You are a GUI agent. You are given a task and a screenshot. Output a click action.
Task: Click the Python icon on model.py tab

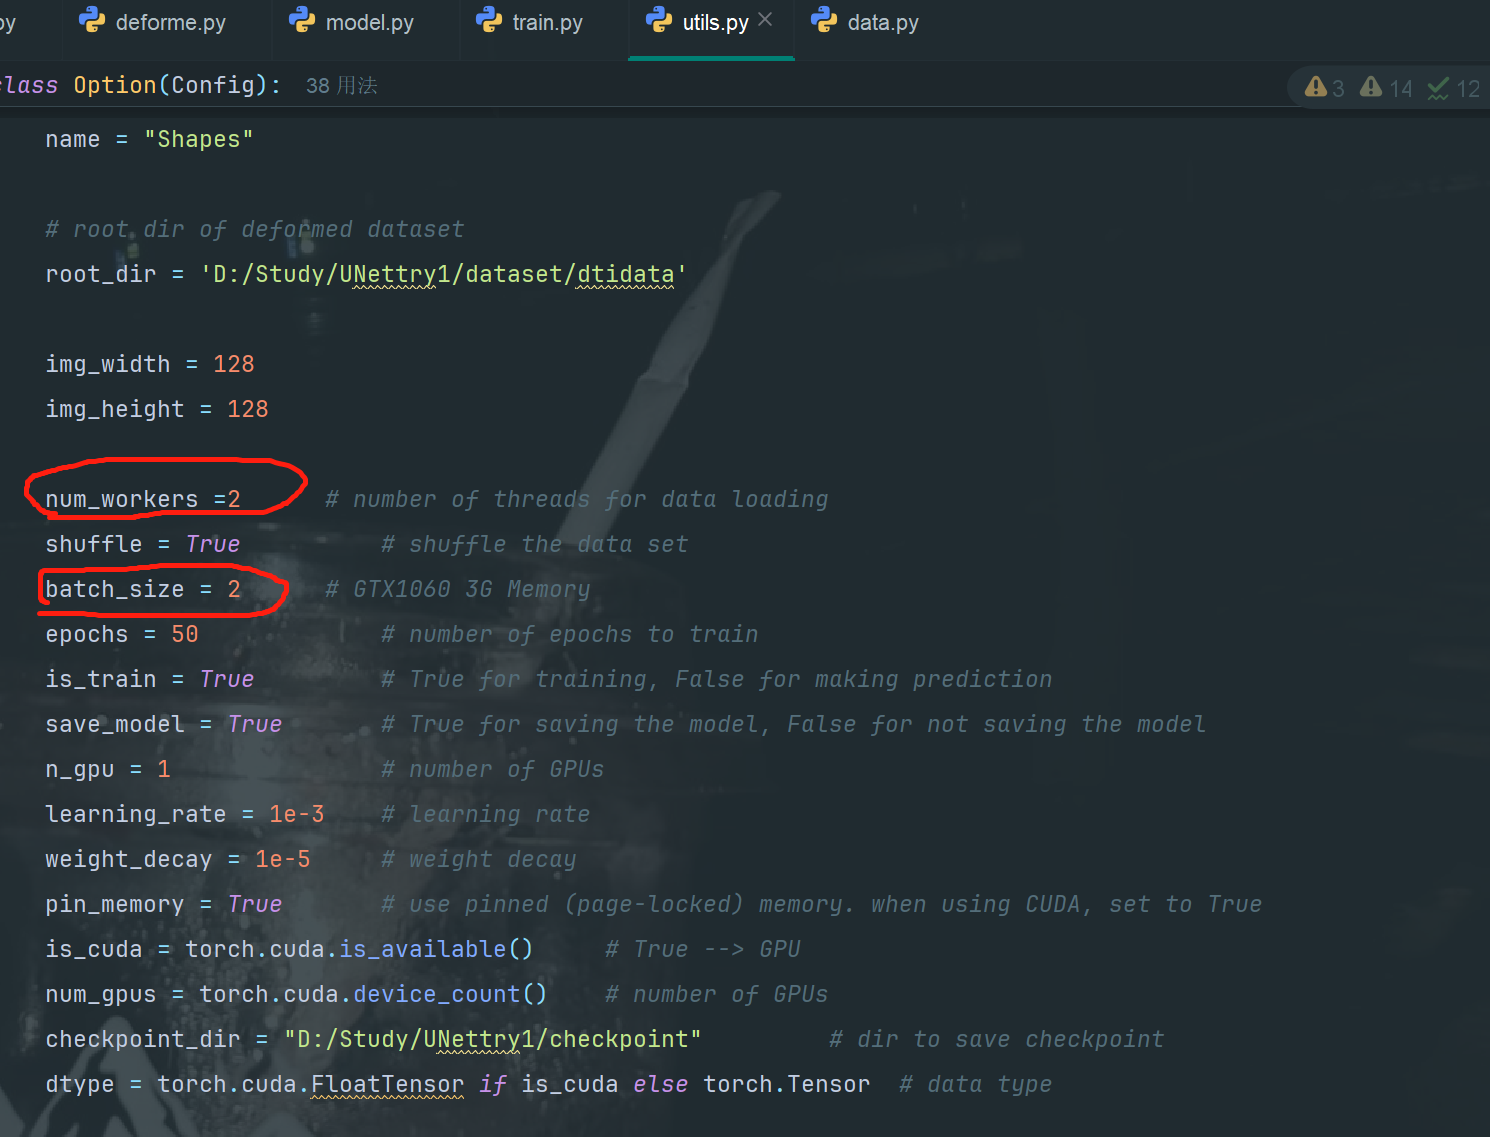pos(300,20)
